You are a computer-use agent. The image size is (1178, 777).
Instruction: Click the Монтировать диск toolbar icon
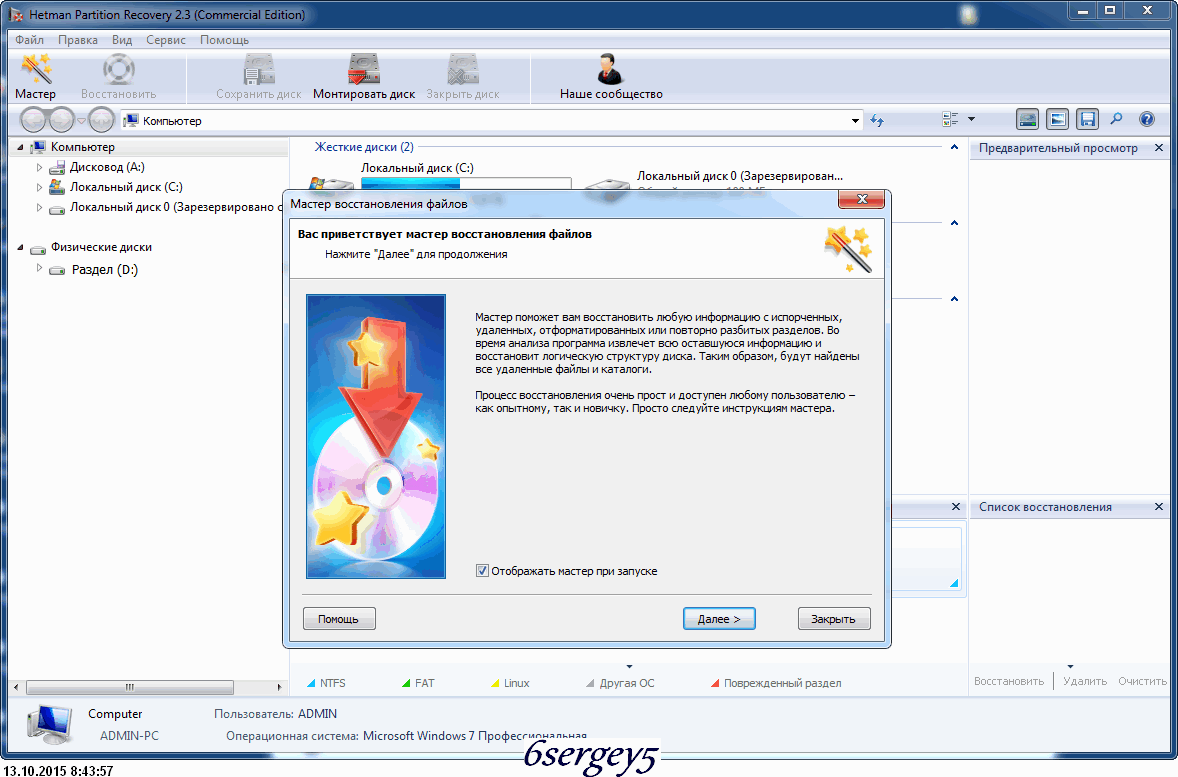click(x=364, y=70)
